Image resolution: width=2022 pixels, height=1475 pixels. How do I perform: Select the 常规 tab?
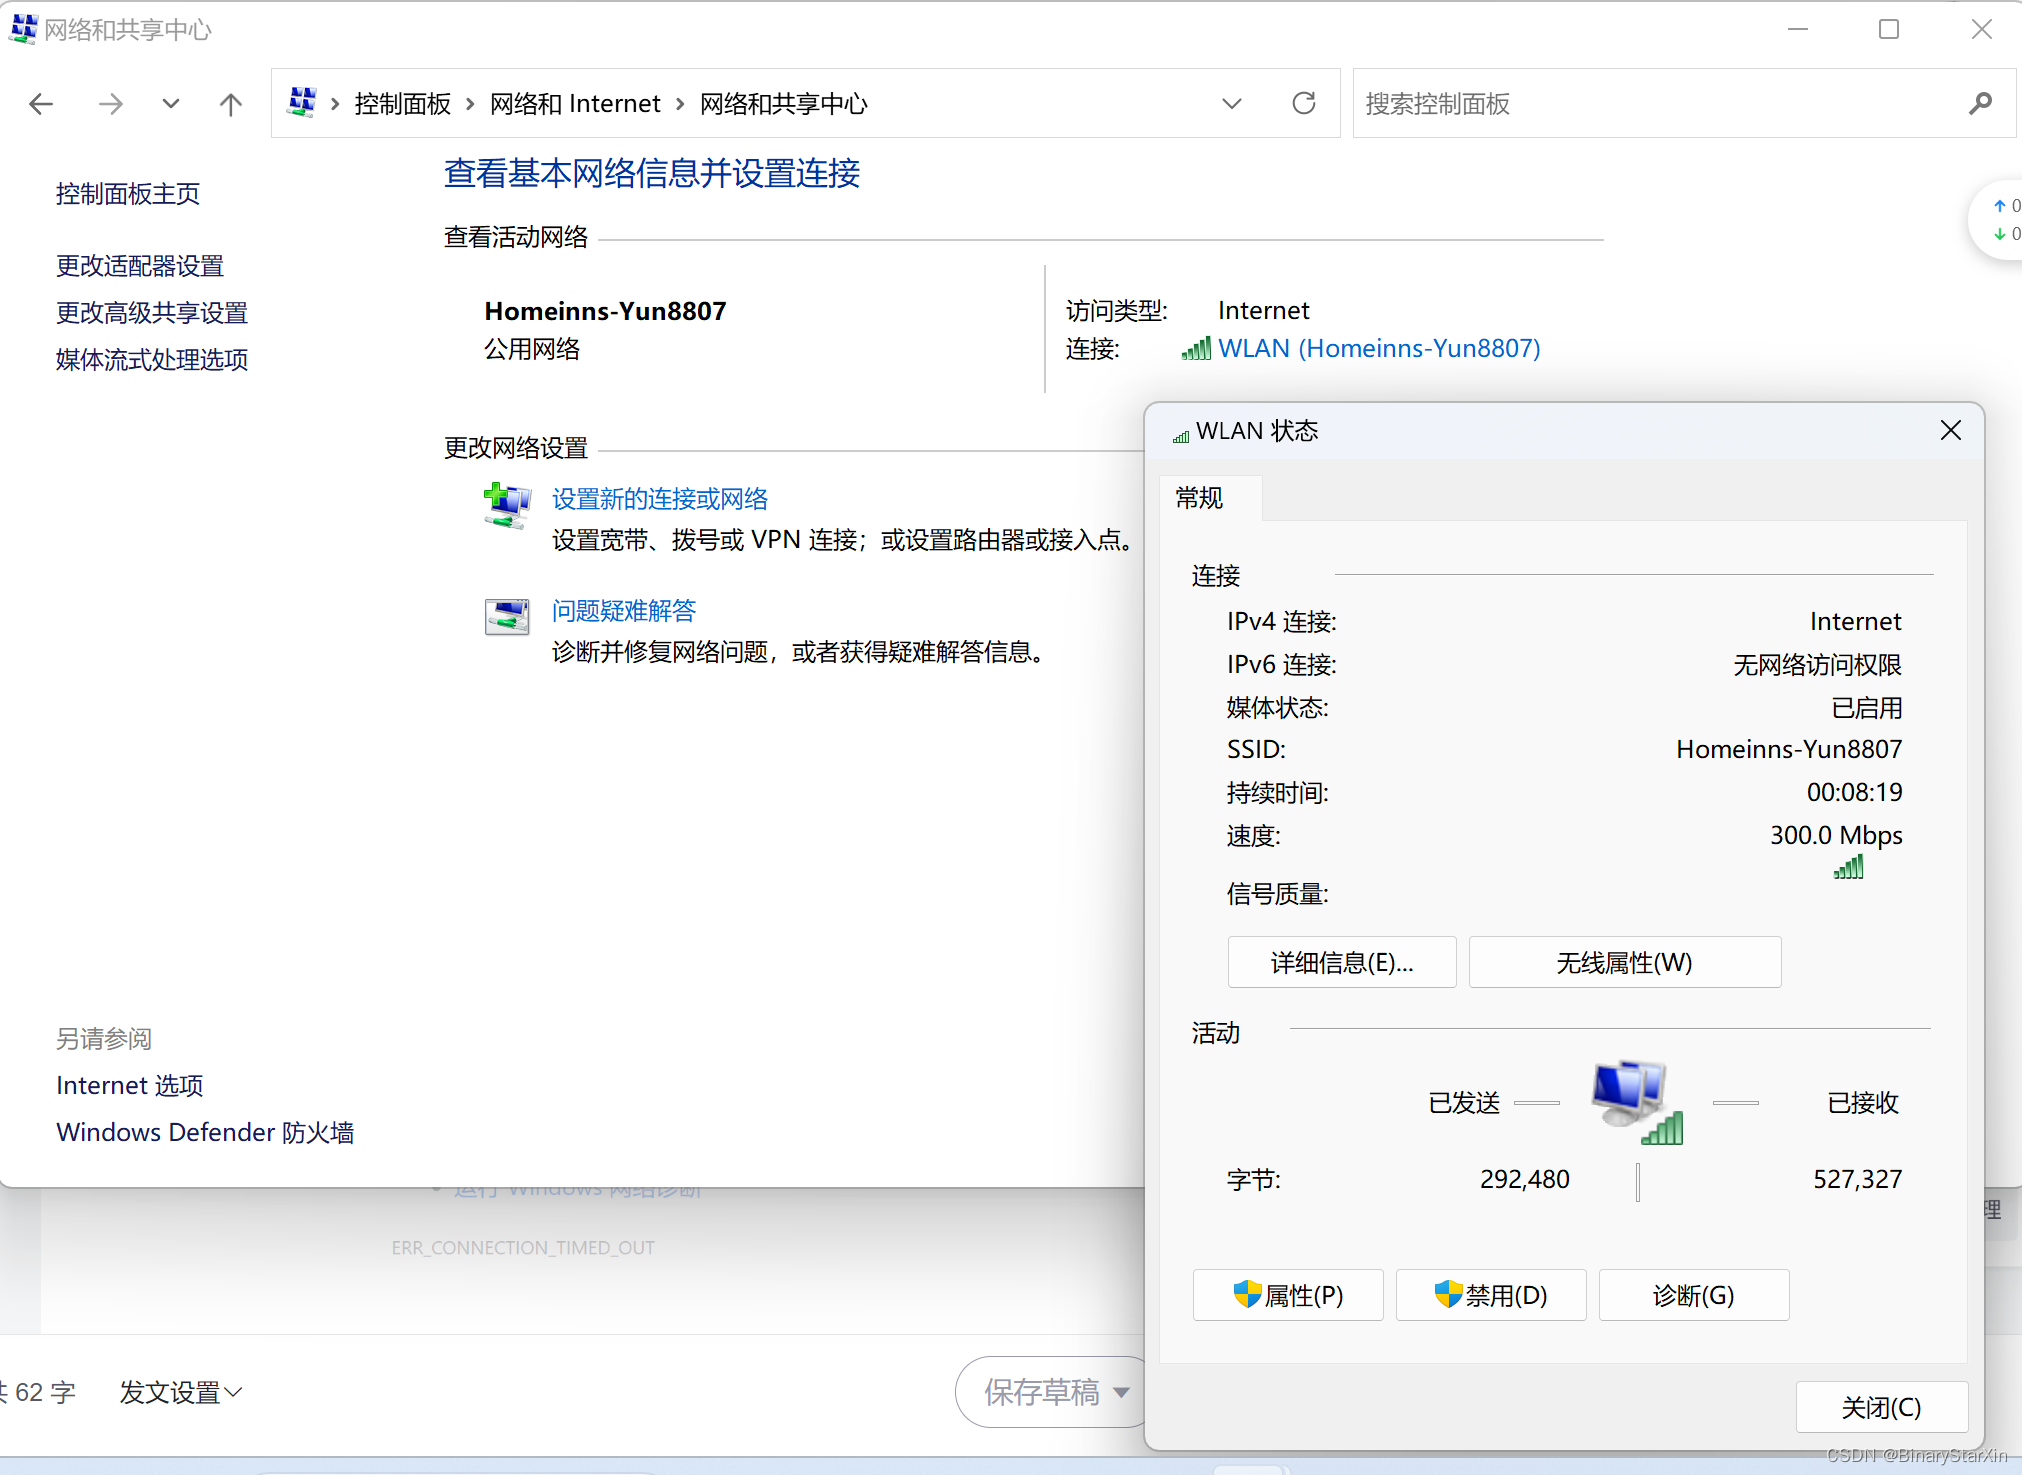(x=1200, y=498)
